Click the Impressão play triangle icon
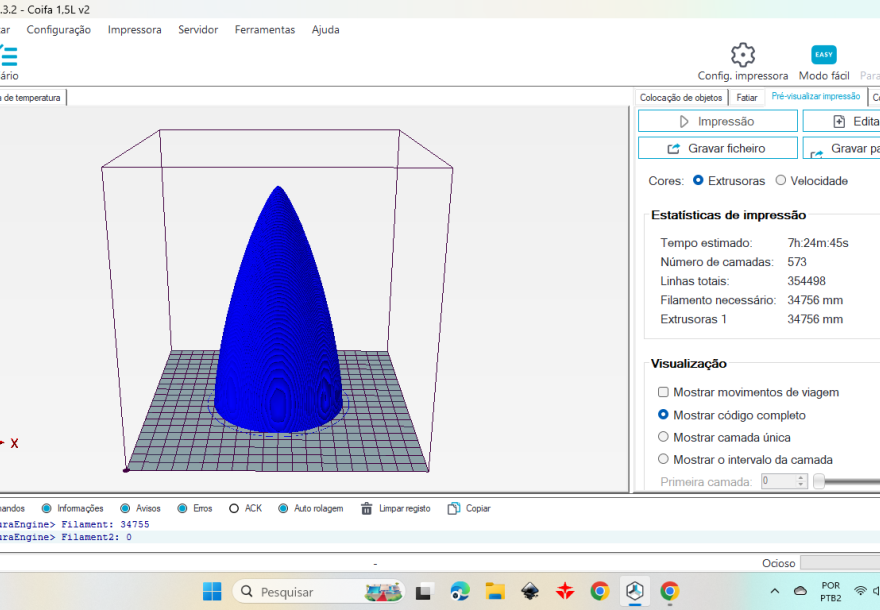Image resolution: width=880 pixels, height=610 pixels. (x=684, y=121)
